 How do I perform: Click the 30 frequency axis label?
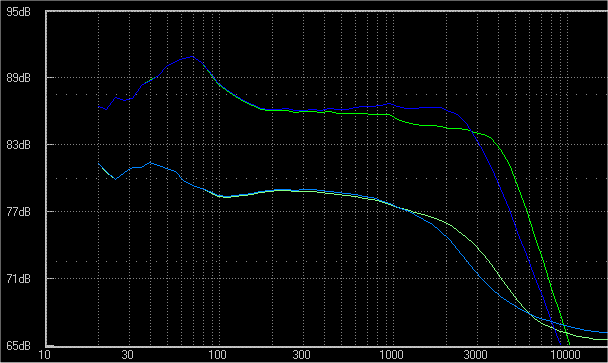(x=128, y=355)
